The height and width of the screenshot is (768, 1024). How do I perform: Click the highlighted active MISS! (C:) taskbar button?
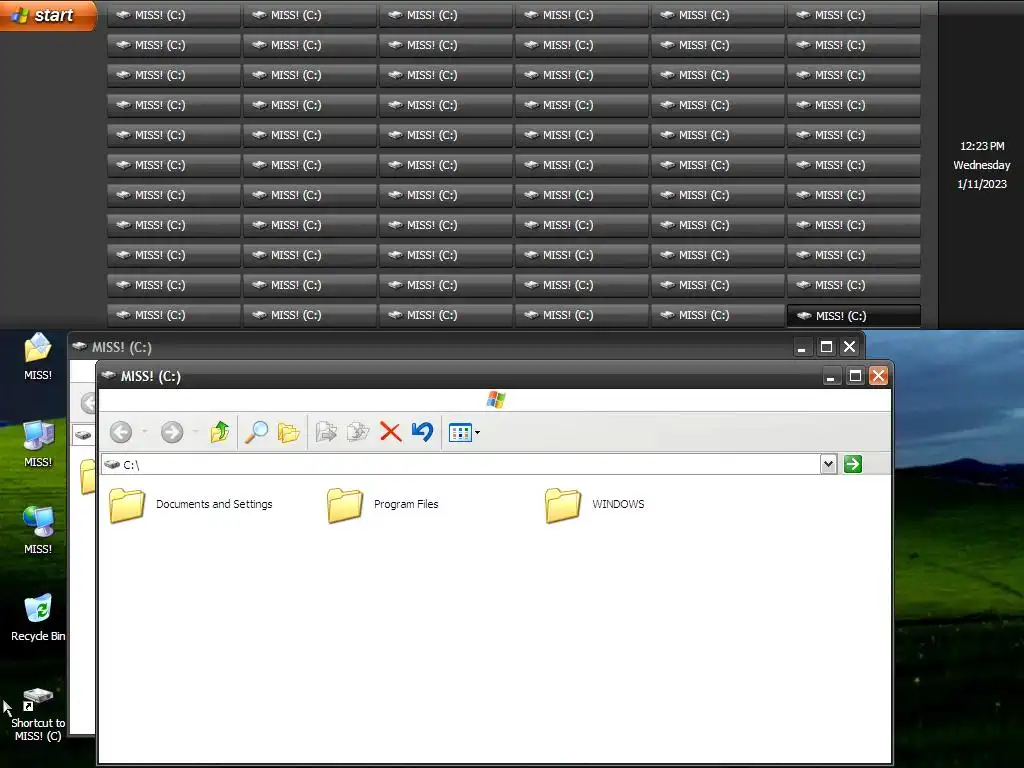tap(854, 316)
